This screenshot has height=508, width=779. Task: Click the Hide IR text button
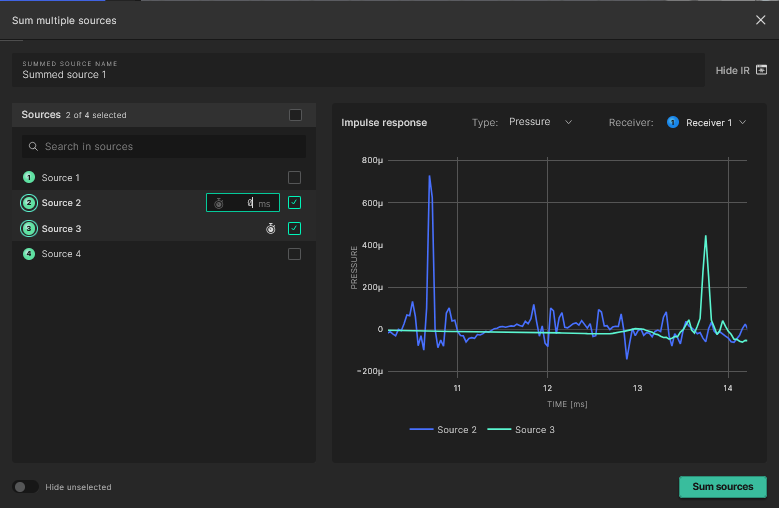point(732,70)
